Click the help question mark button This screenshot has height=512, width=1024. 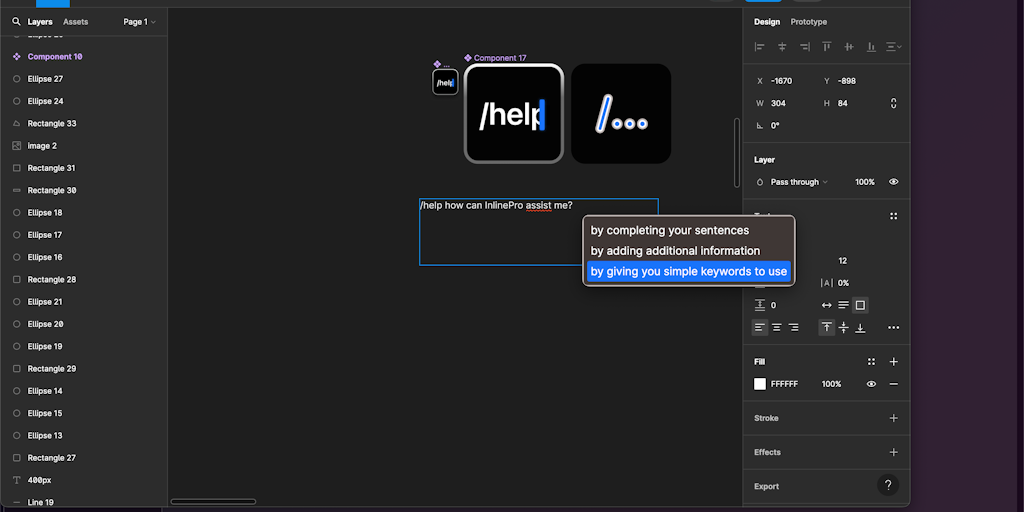tap(887, 485)
